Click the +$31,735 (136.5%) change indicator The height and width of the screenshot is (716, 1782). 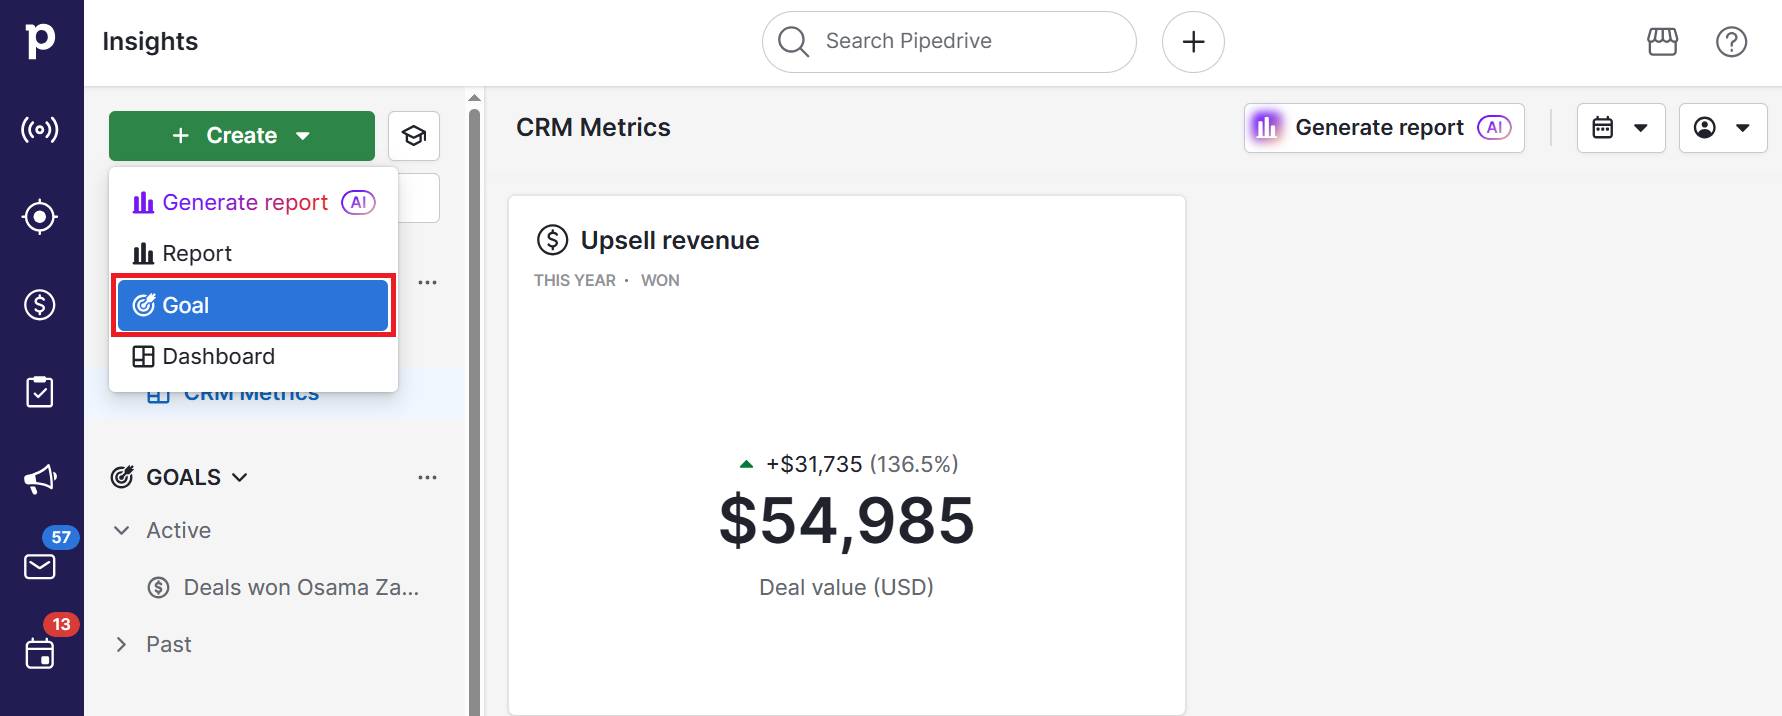click(847, 464)
